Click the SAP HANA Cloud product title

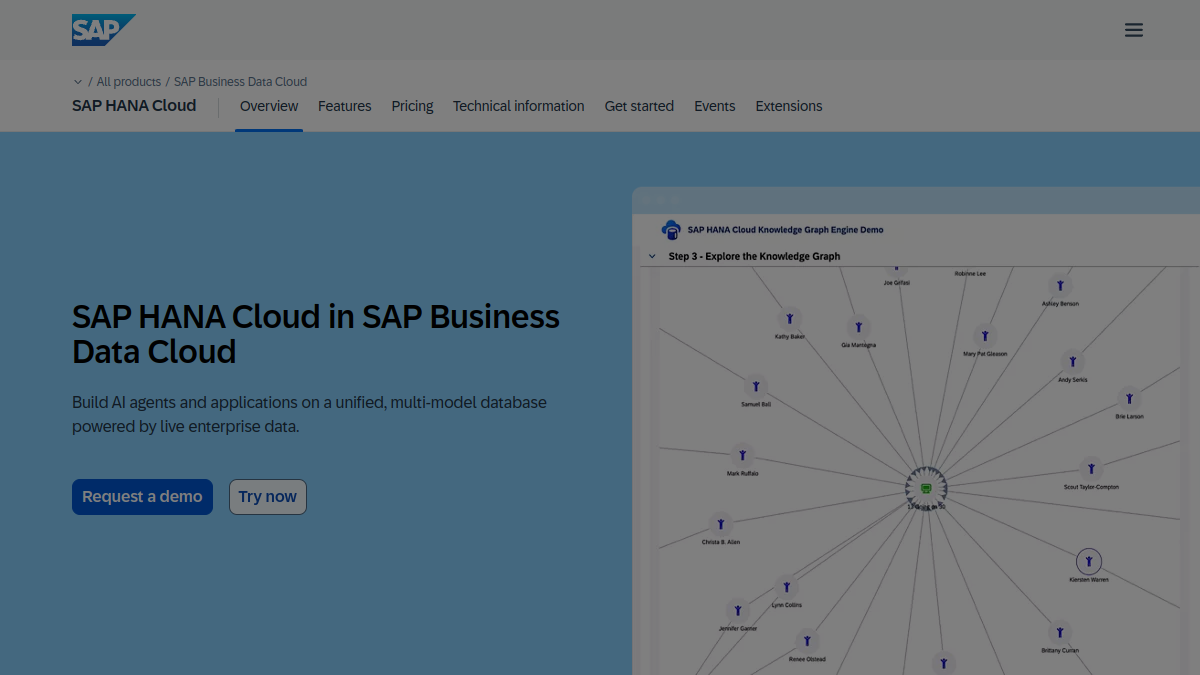coord(134,106)
